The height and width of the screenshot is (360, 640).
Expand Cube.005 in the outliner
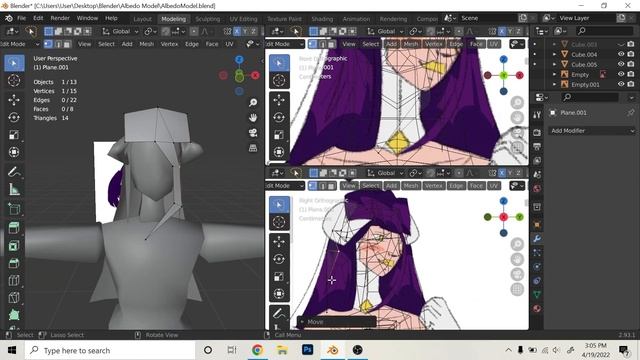pos(554,64)
